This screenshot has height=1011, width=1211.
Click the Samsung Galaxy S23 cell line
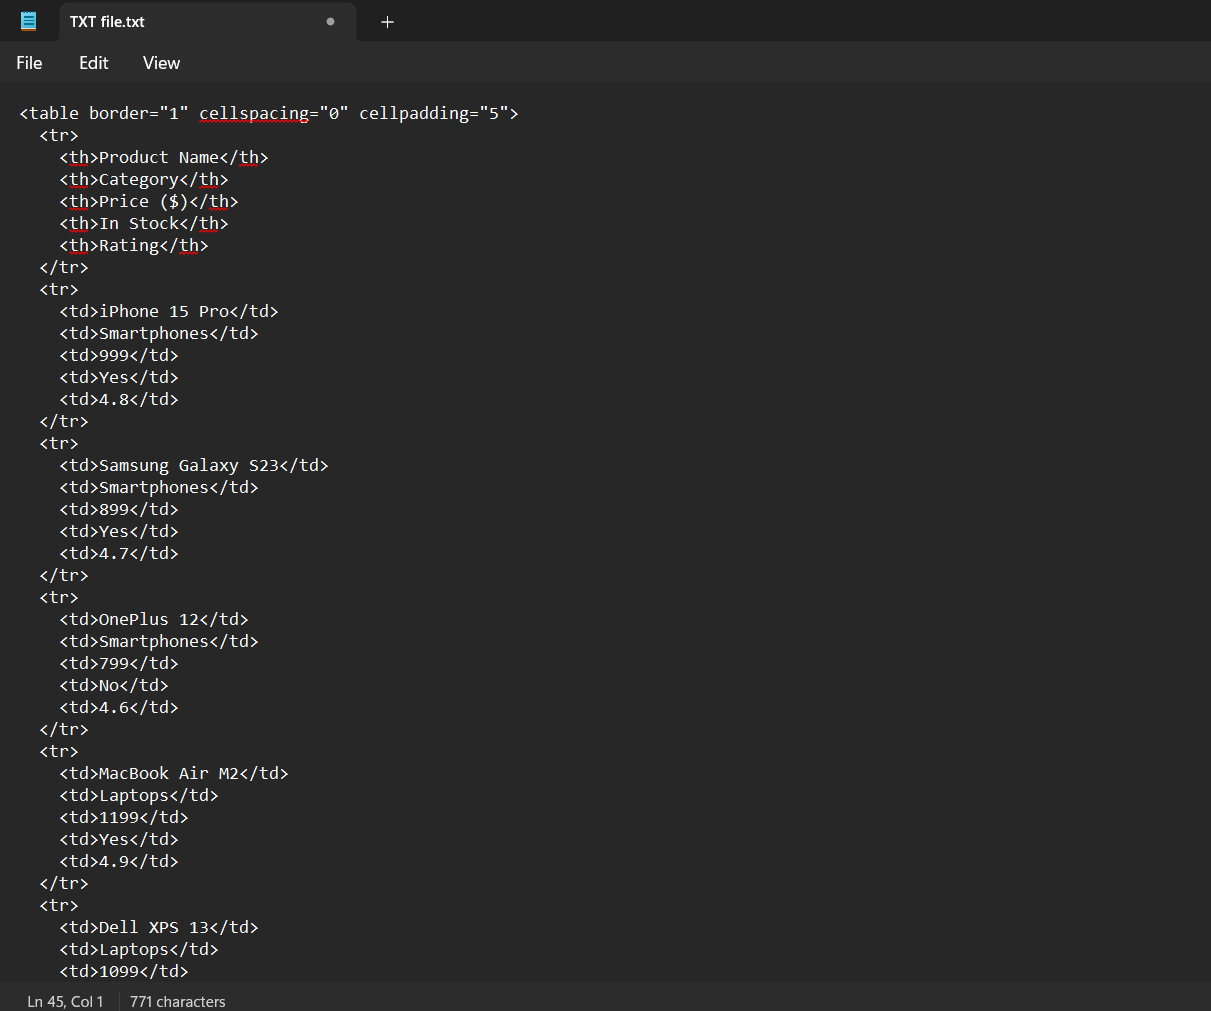click(x=194, y=465)
